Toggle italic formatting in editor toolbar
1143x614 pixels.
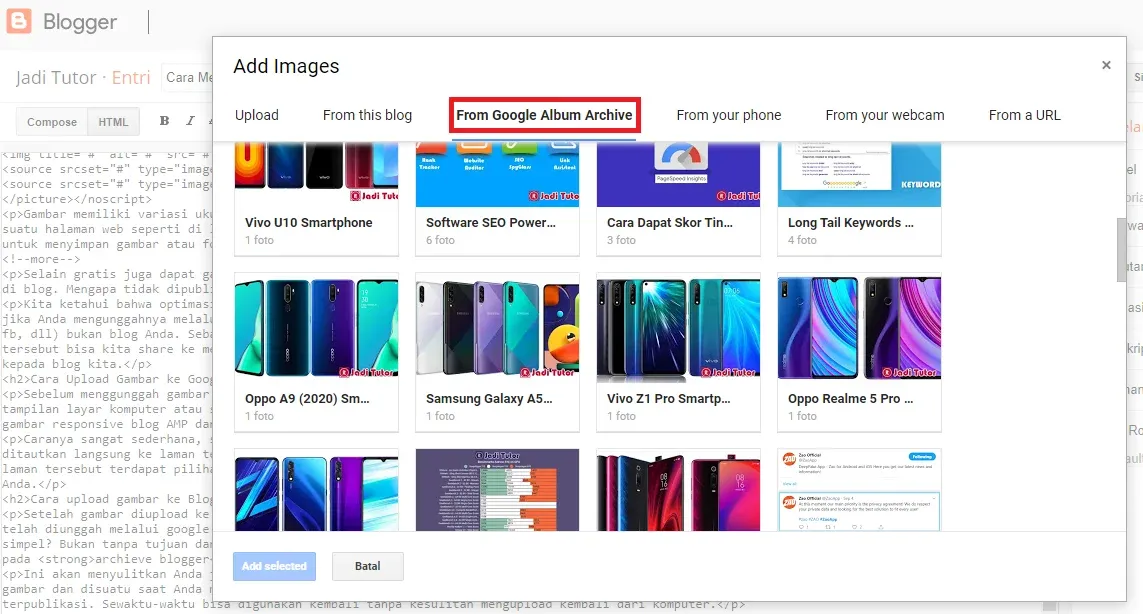190,121
